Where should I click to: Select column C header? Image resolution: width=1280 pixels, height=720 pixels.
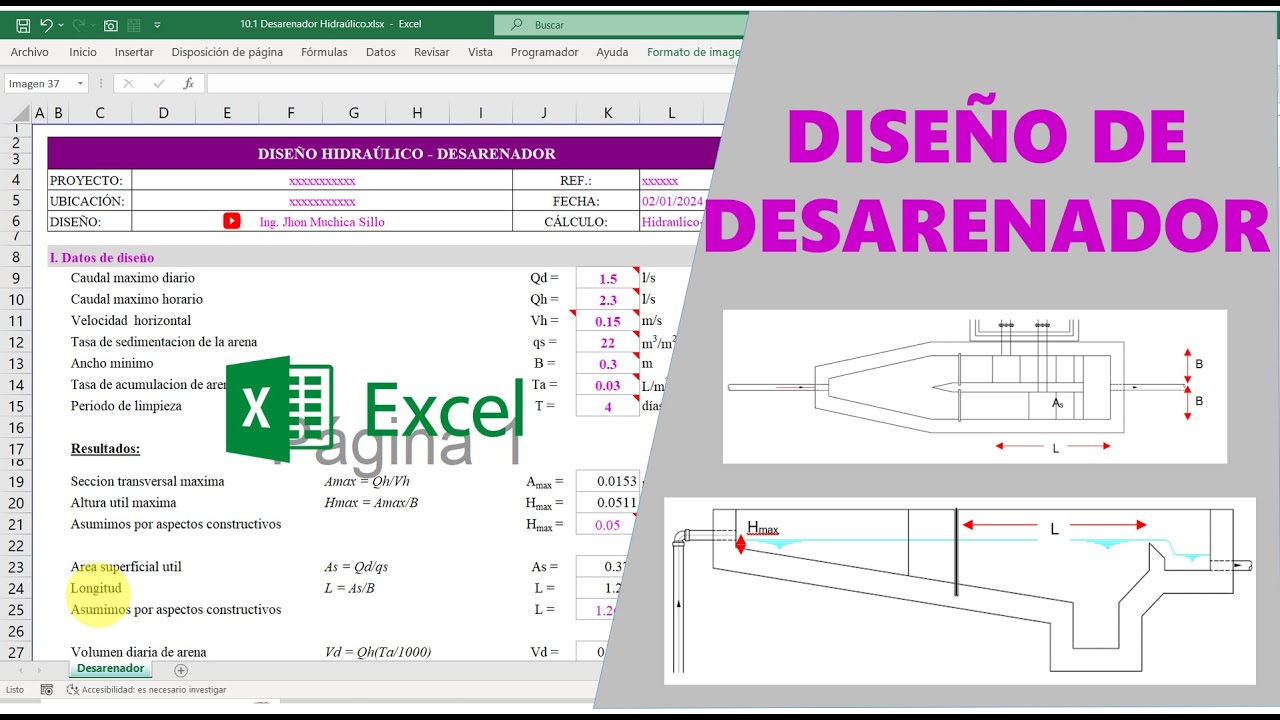click(100, 113)
